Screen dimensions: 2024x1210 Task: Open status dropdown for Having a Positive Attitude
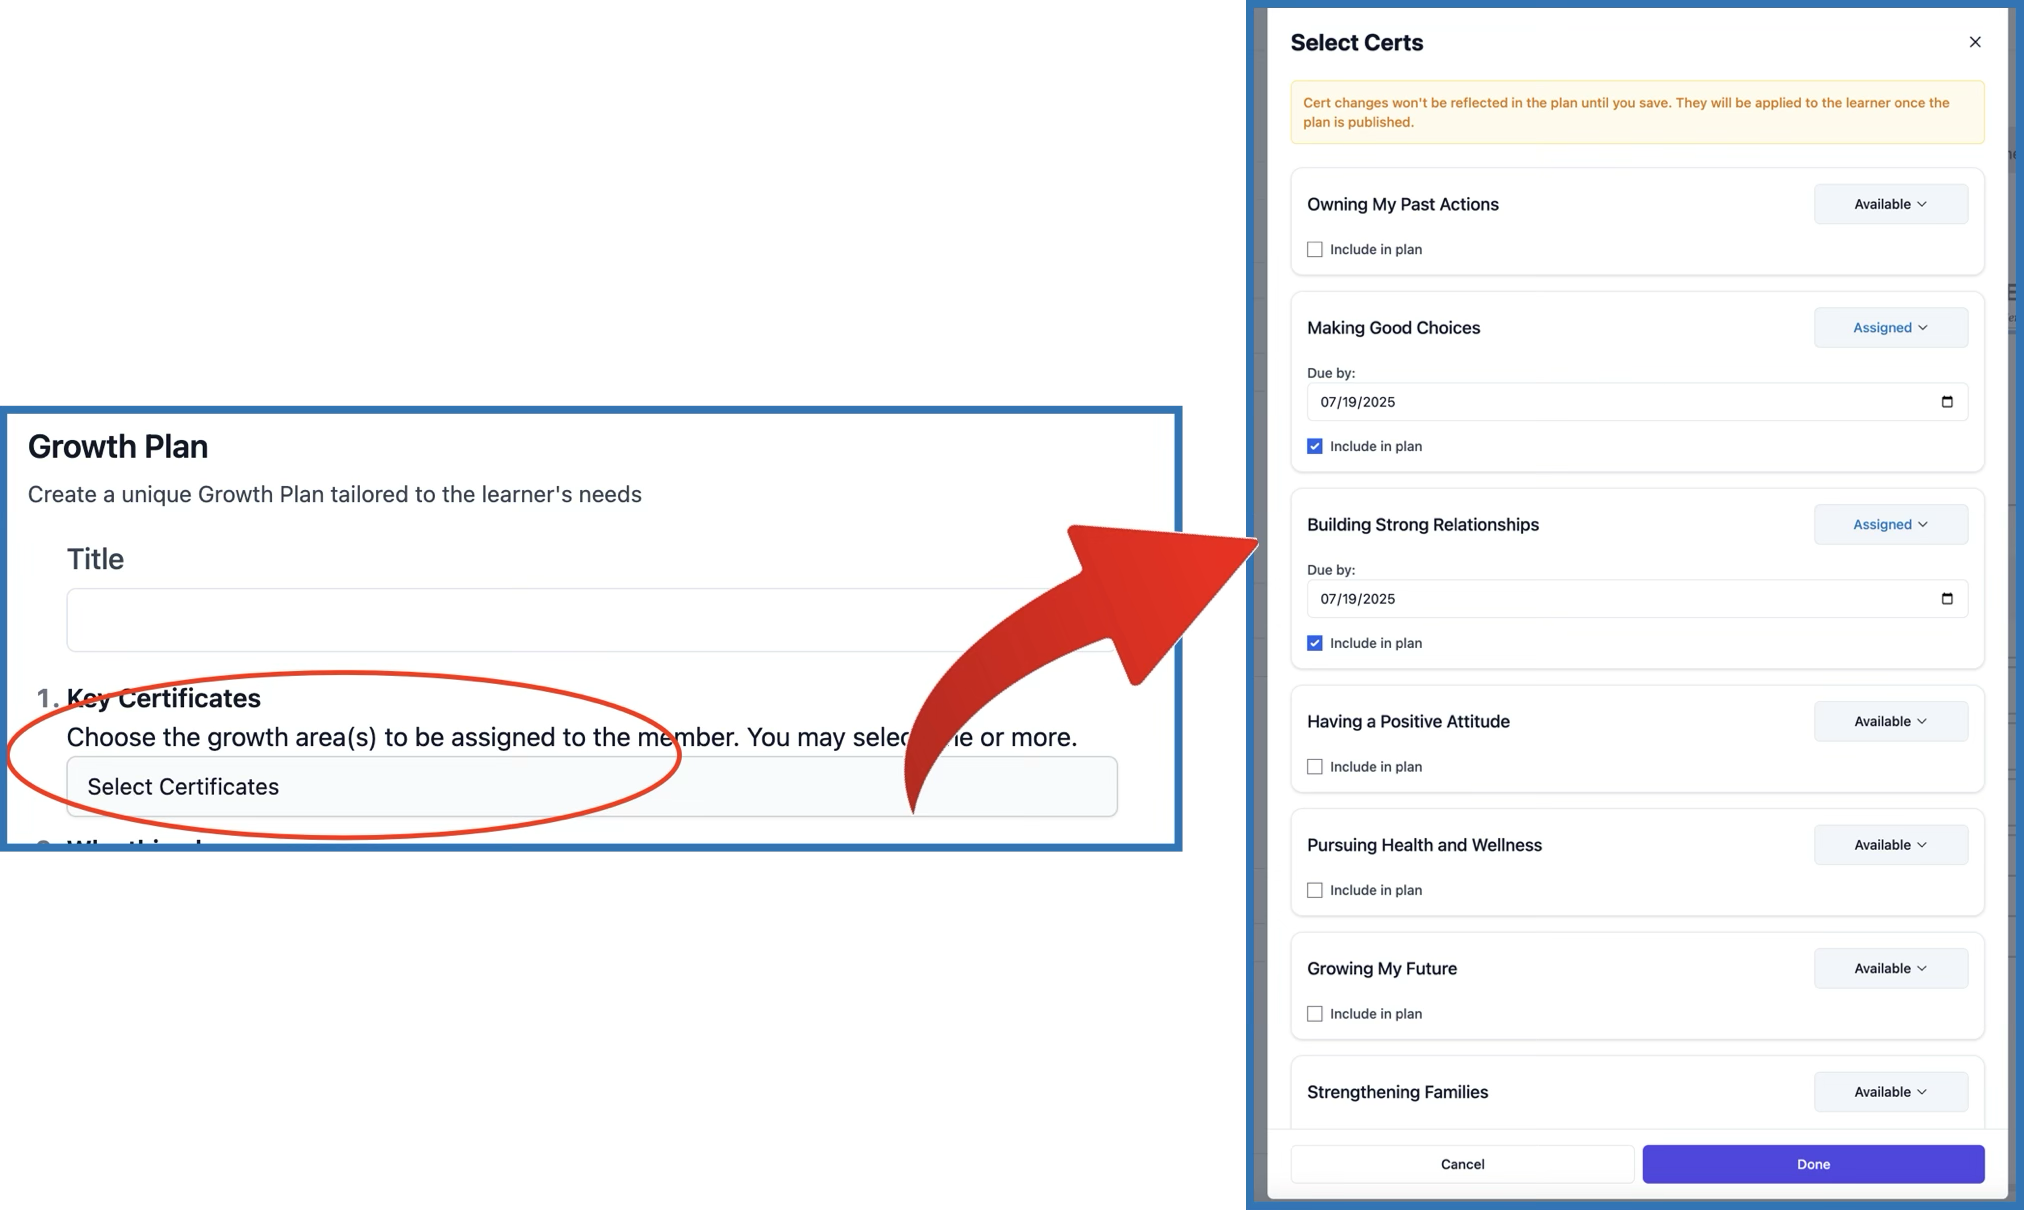(x=1890, y=722)
